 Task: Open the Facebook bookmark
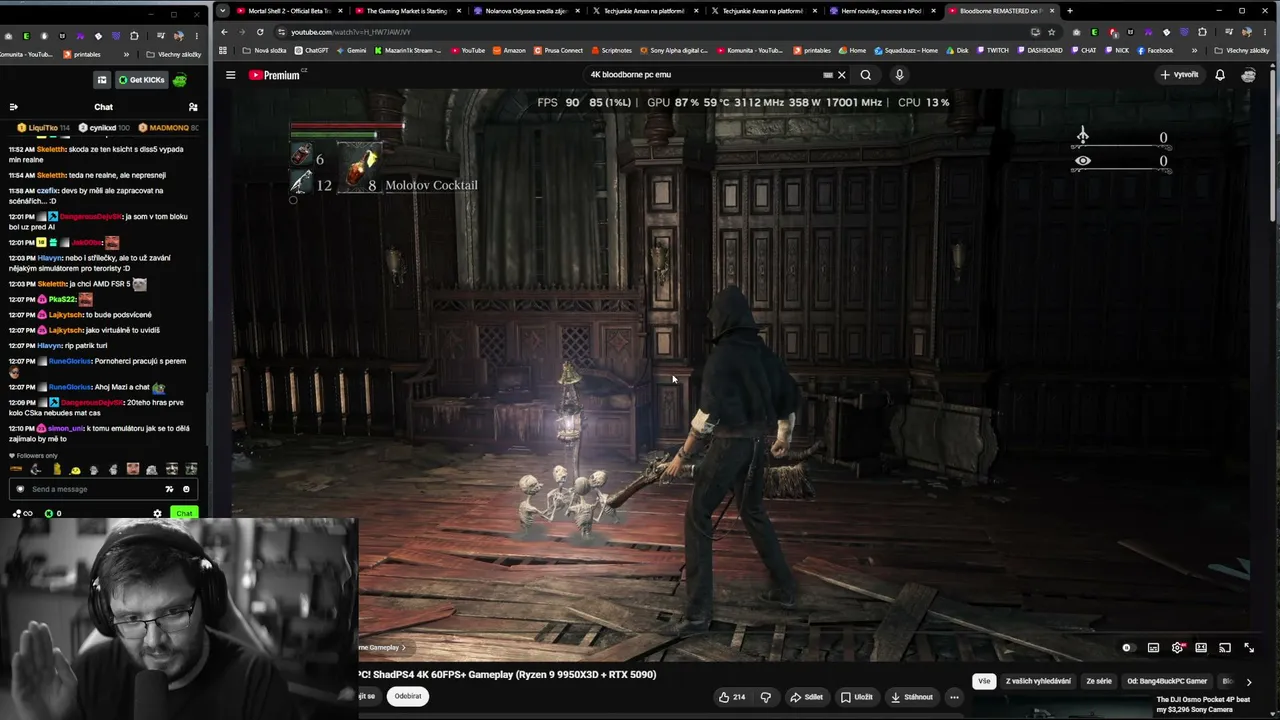point(1155,50)
